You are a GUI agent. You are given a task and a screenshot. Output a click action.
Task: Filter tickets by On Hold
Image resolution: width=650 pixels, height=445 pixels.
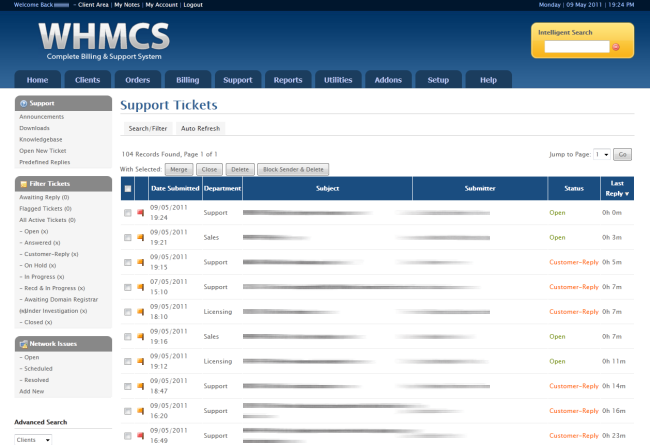40,265
